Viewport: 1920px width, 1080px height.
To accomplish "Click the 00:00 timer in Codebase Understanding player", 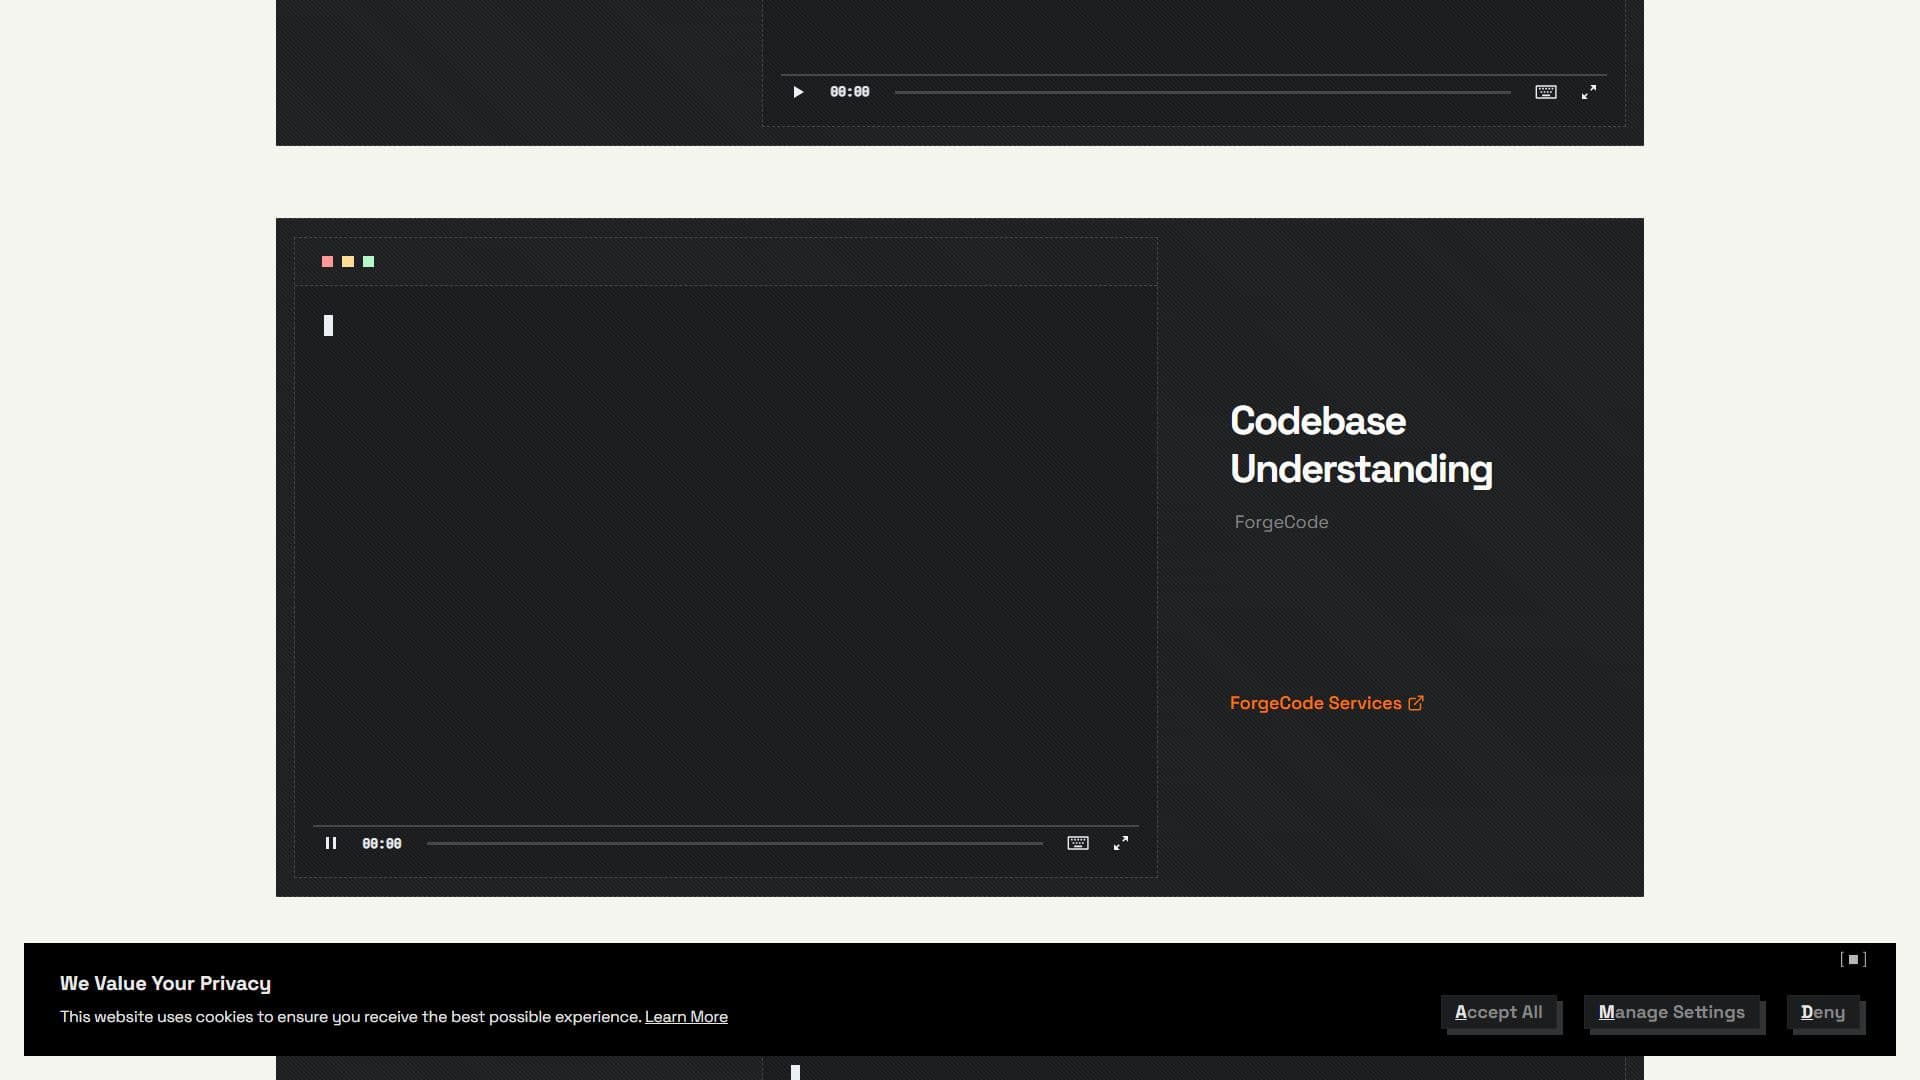I will pos(382,844).
